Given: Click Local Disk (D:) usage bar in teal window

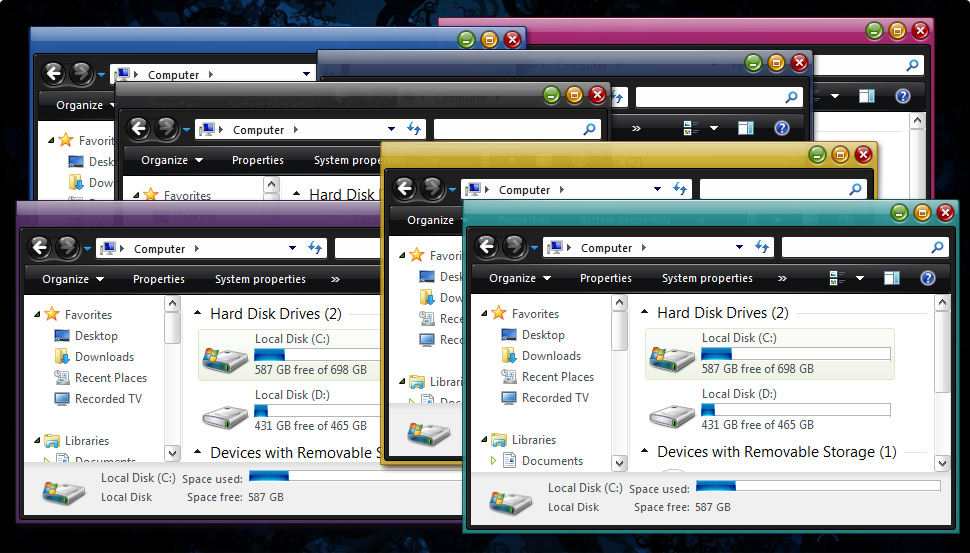Looking at the screenshot, I should 796,409.
